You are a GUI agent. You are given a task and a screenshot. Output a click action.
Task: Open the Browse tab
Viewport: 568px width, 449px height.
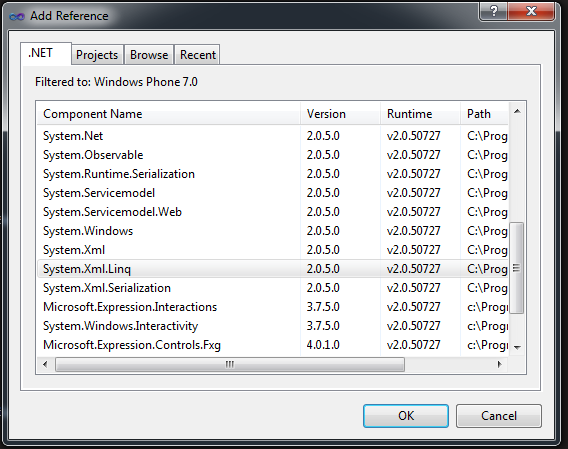pyautogui.click(x=149, y=55)
